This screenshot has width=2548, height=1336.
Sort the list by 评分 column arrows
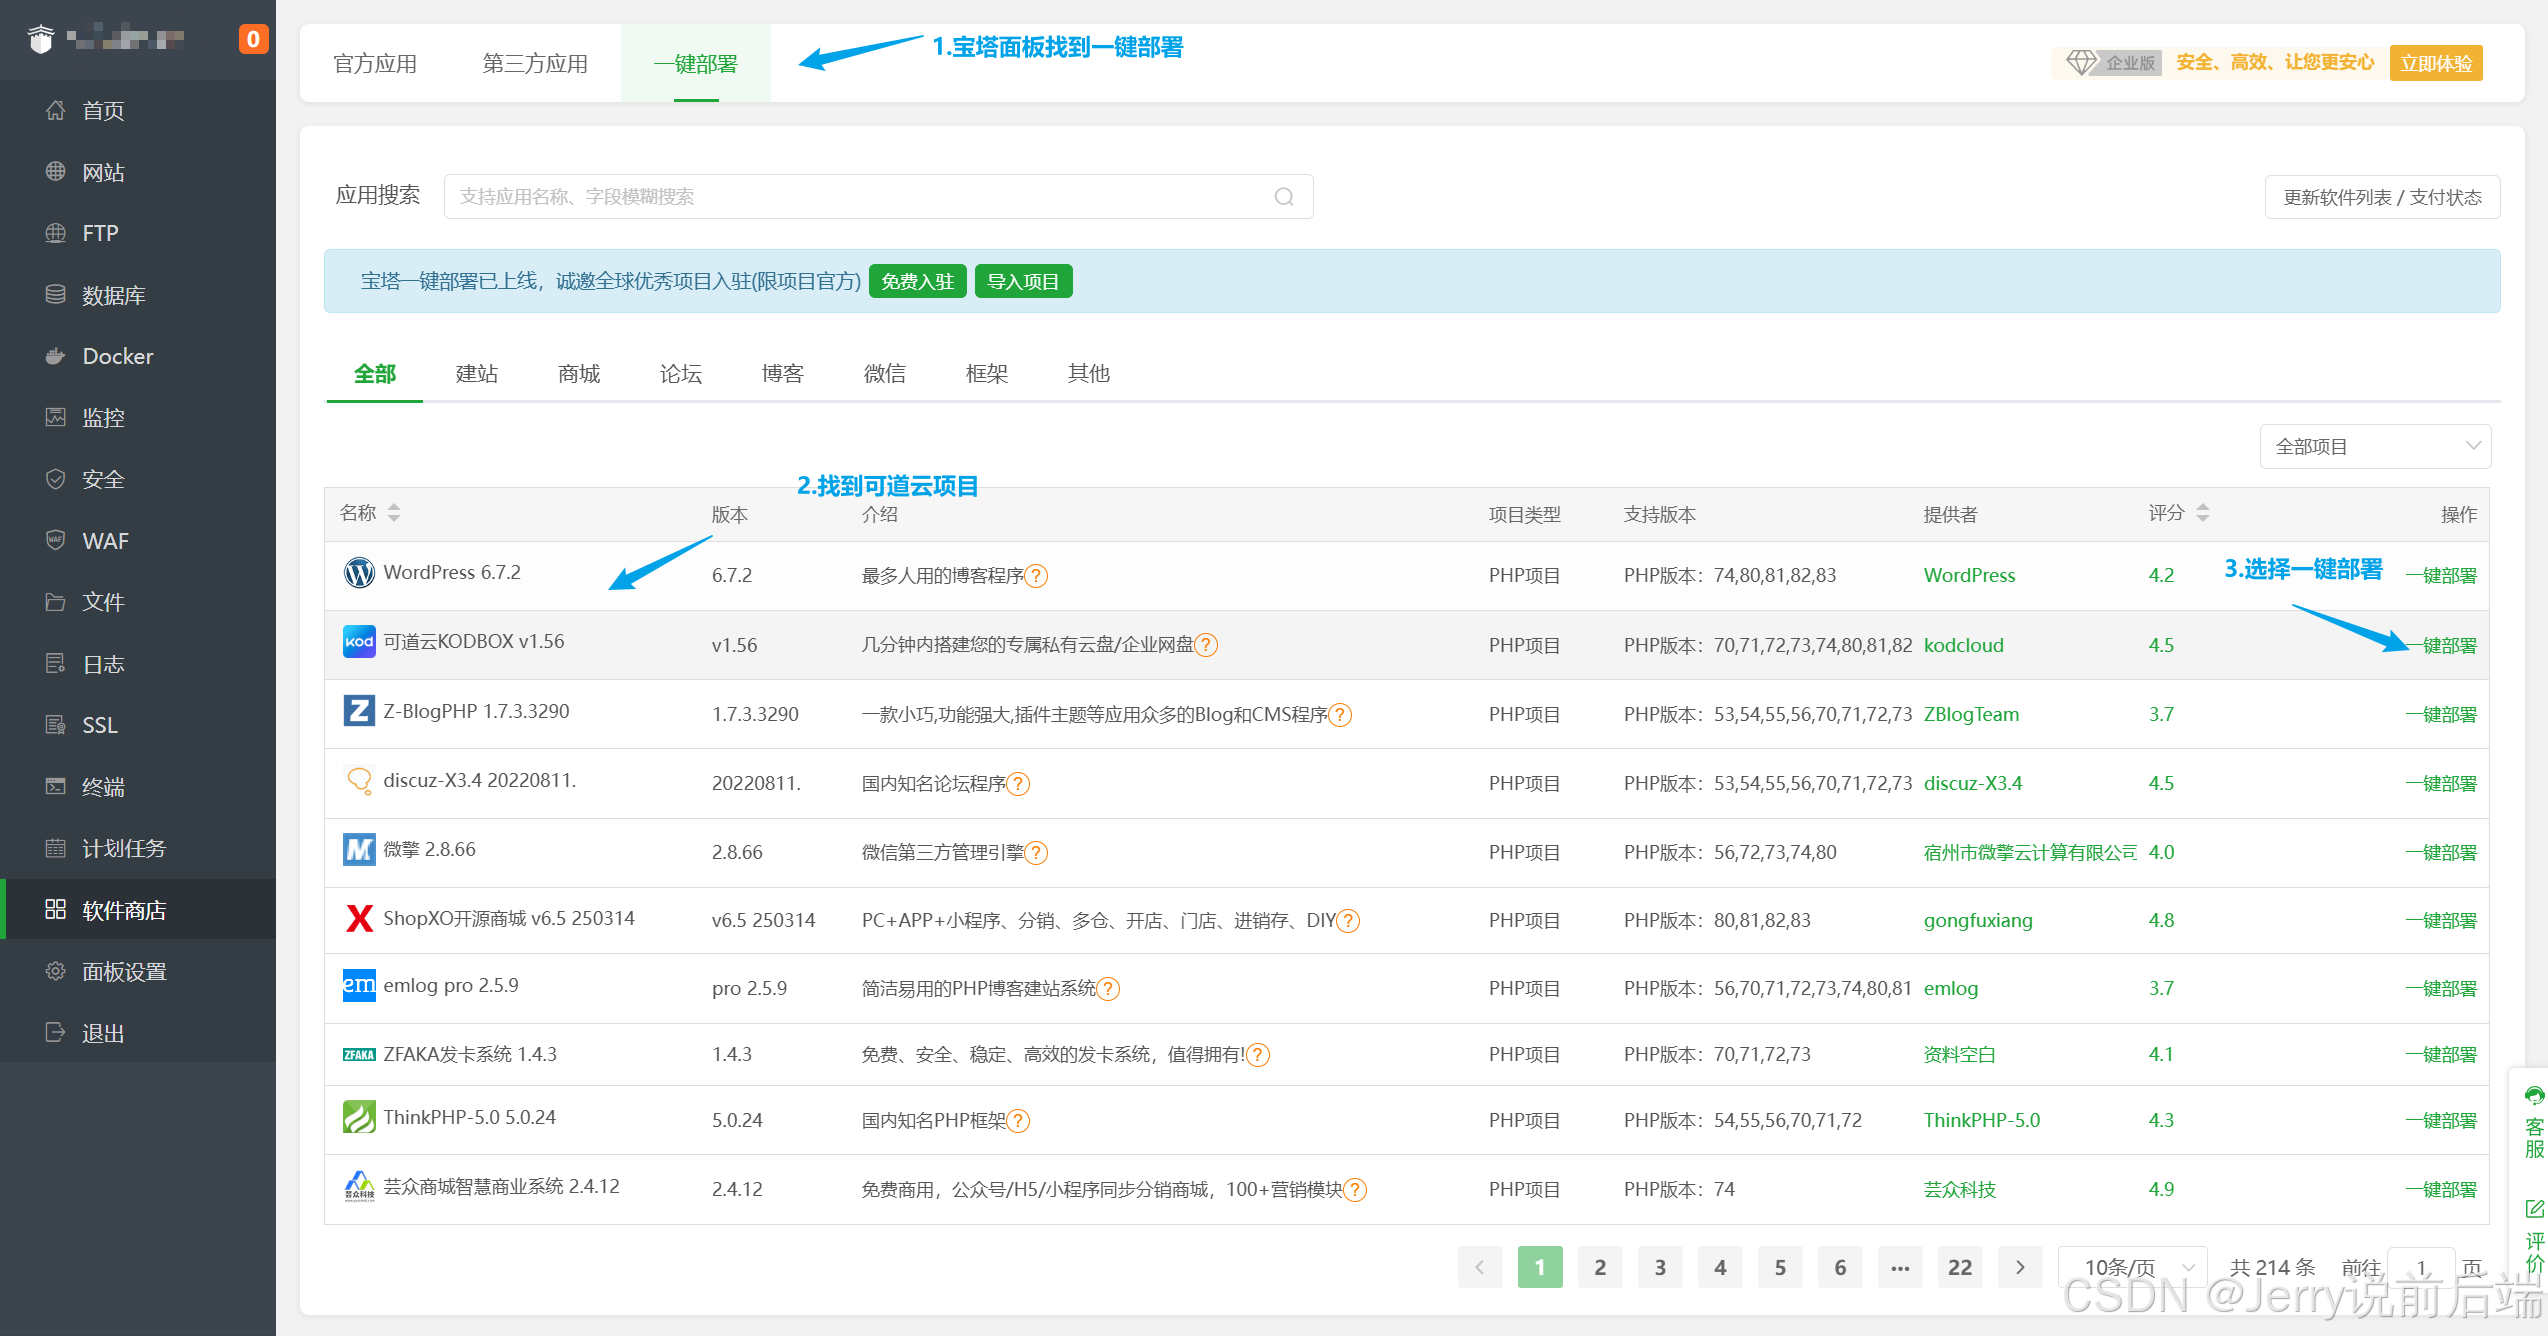tap(2203, 513)
